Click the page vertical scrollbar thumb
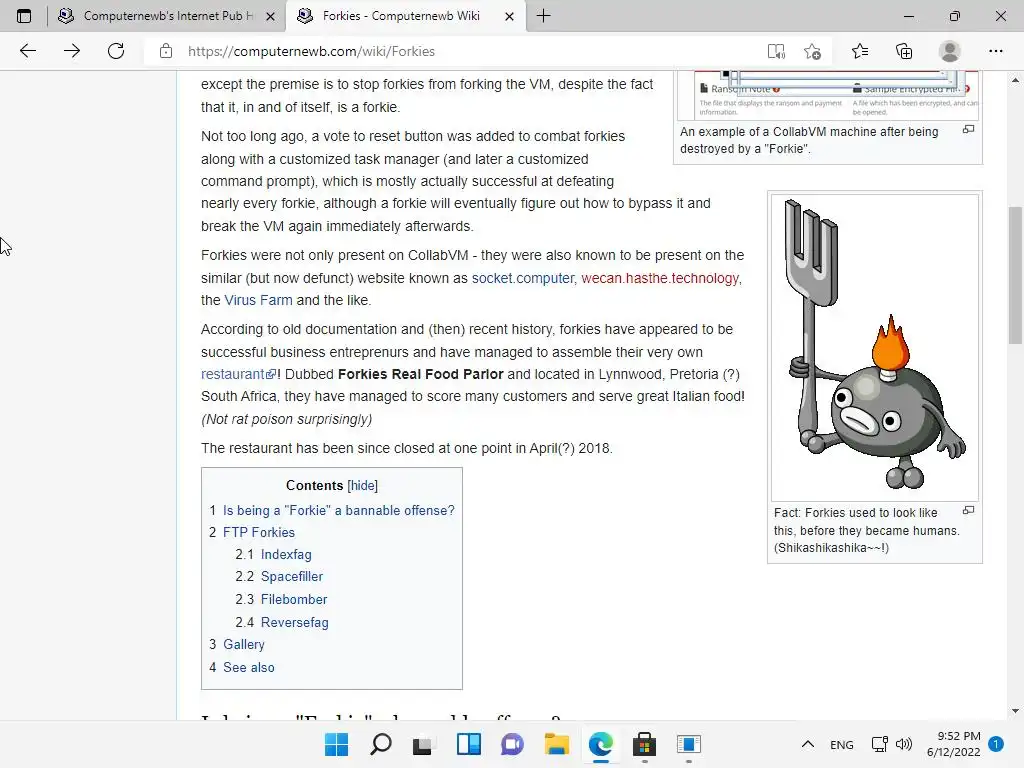Screen dimensions: 1024x768 [x=1015, y=274]
